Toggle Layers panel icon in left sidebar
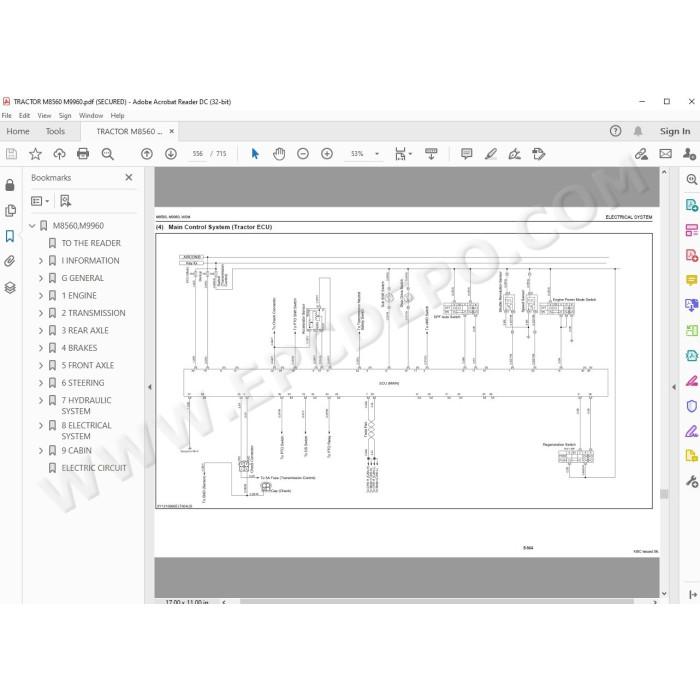The image size is (700, 700). [x=10, y=288]
